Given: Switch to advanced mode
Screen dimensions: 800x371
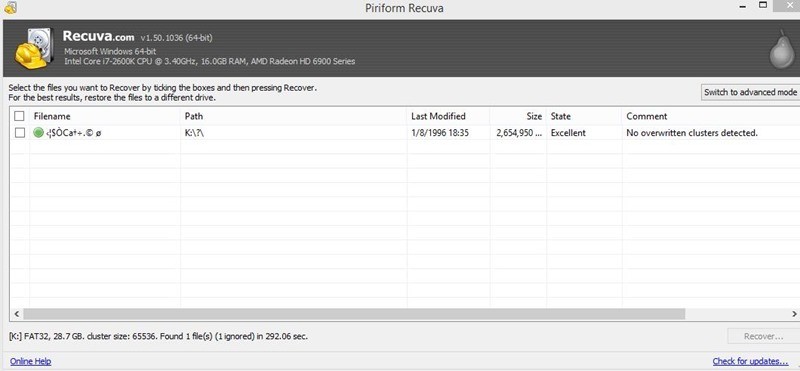Looking at the screenshot, I should [x=750, y=92].
